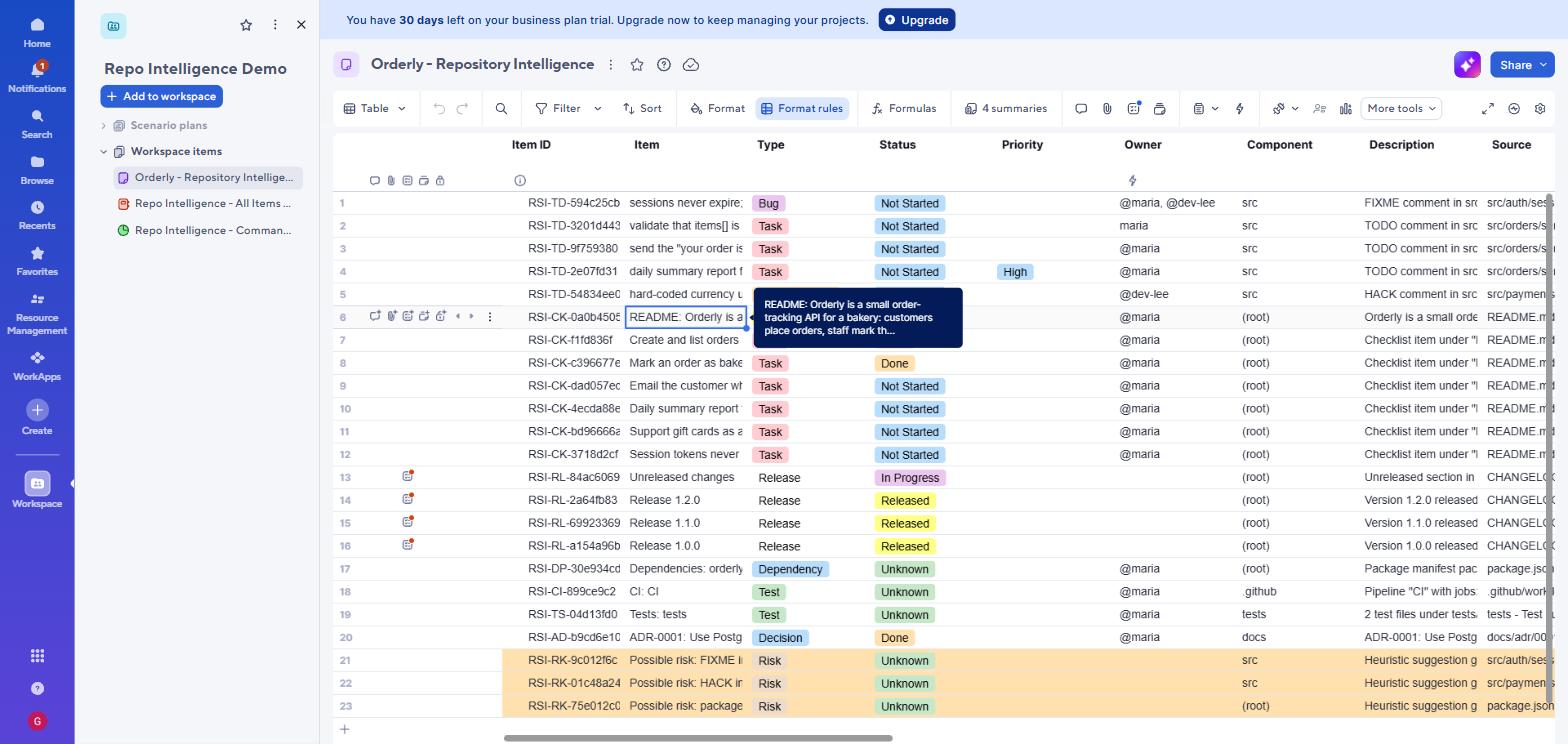Toggle the Format rules panel
This screenshot has width=1568, height=744.
coord(802,108)
